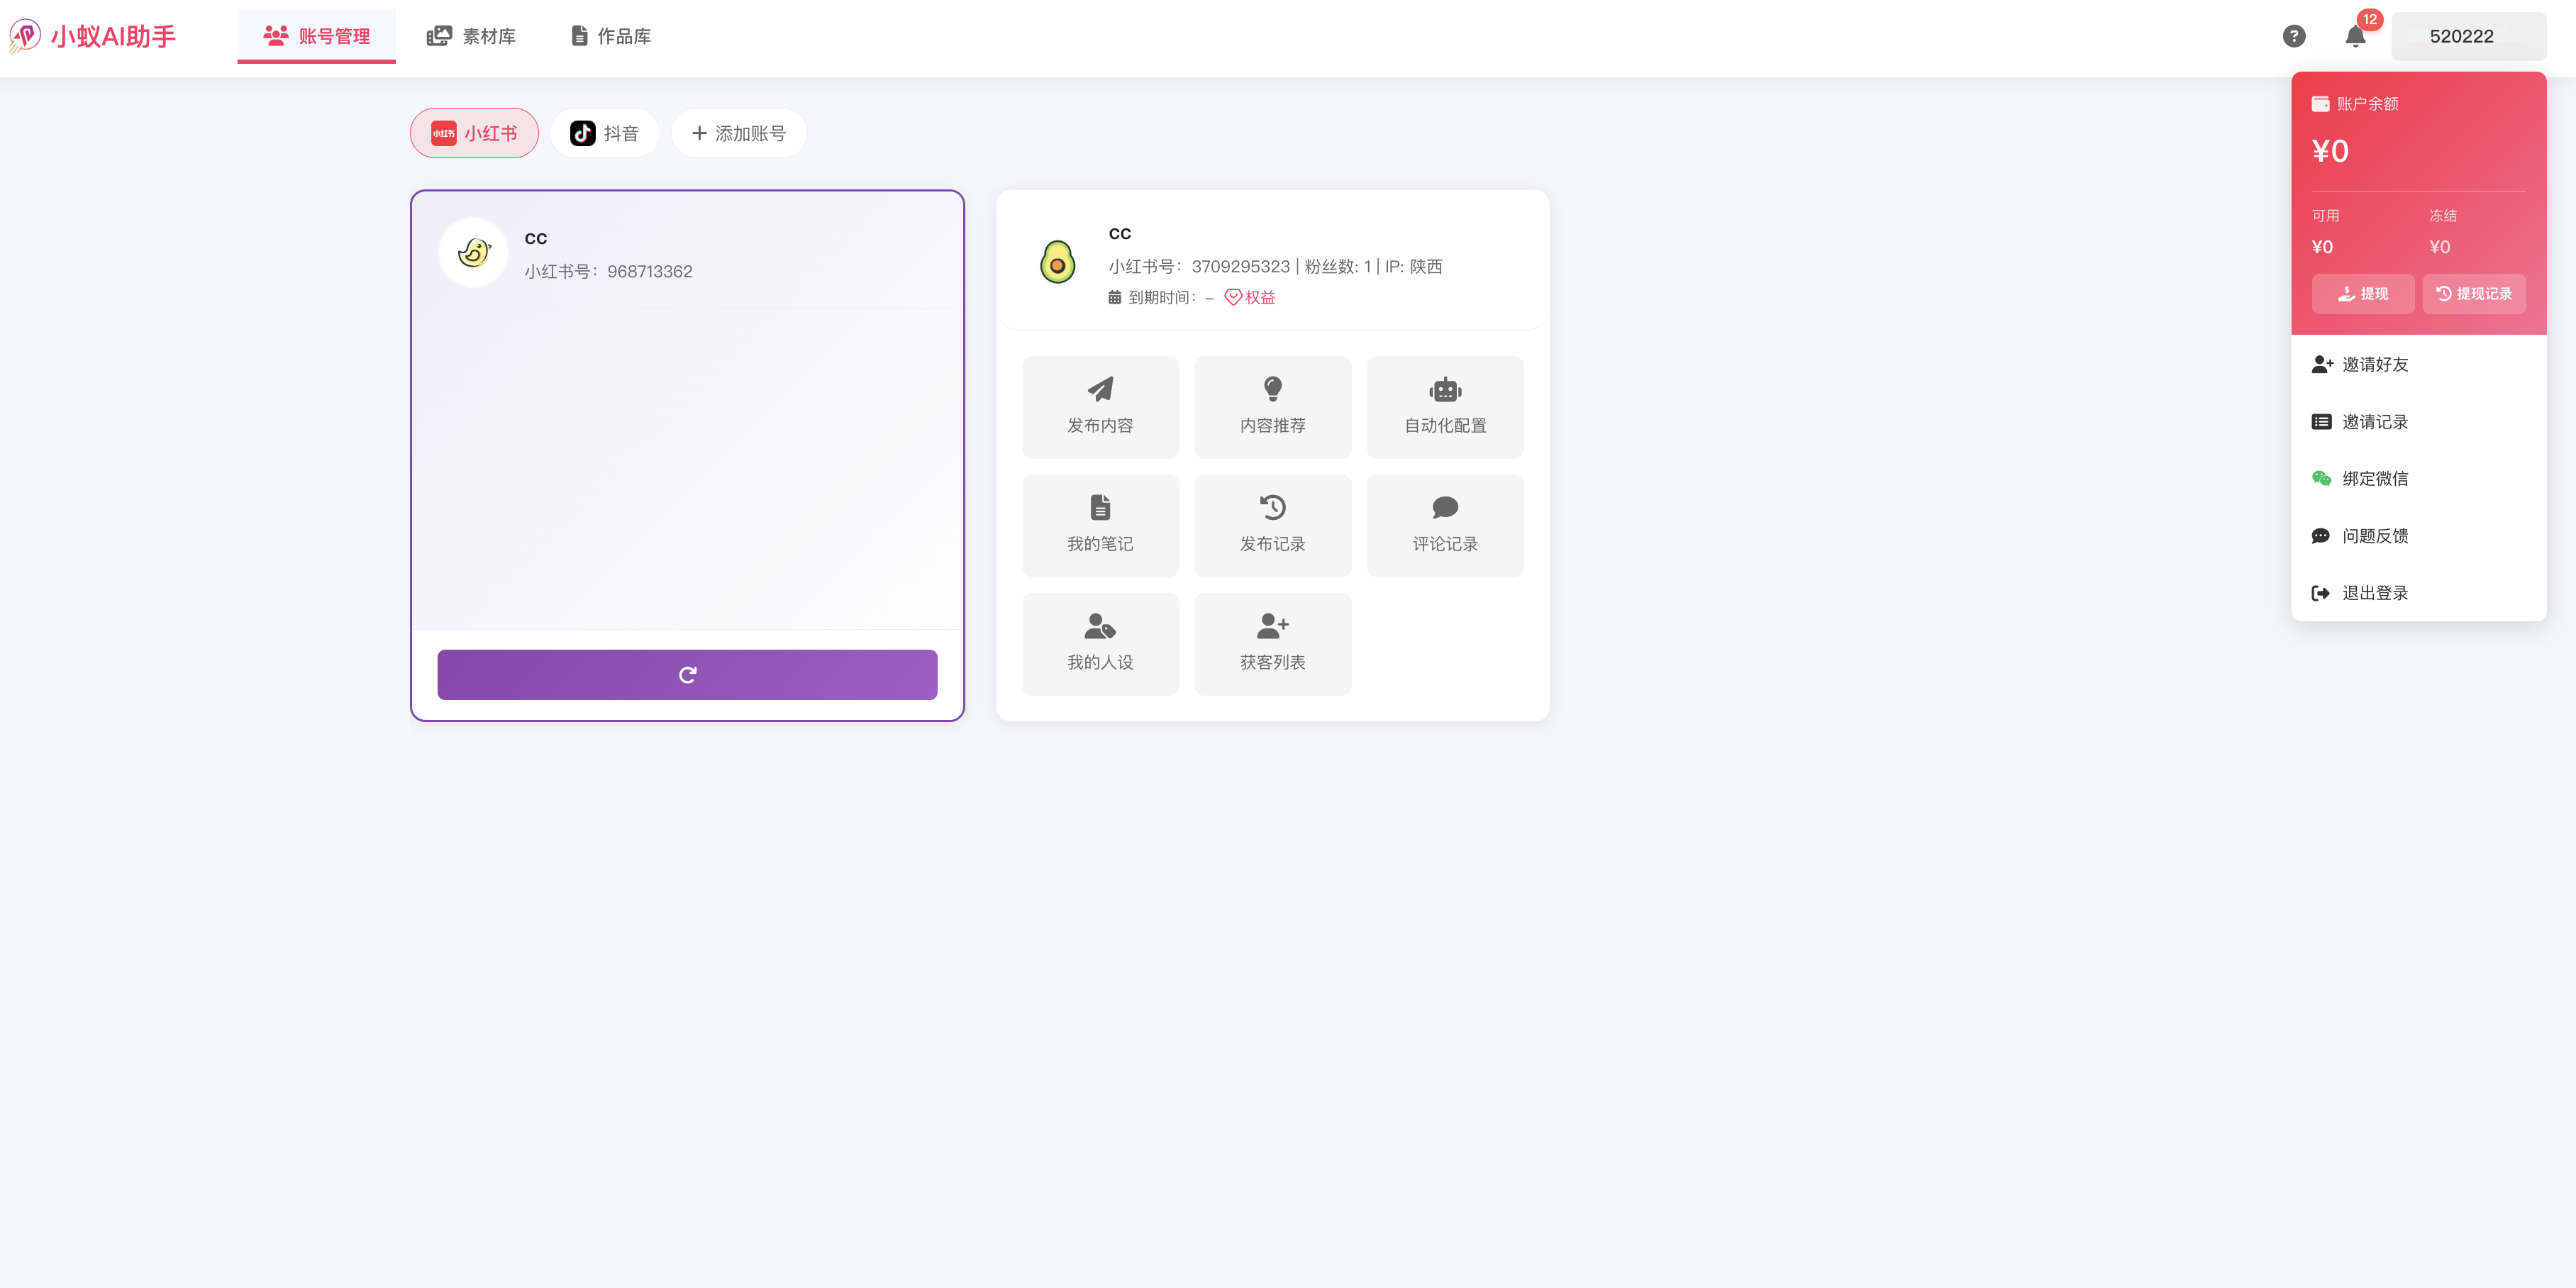Open the notifications bell icon

[2355, 37]
